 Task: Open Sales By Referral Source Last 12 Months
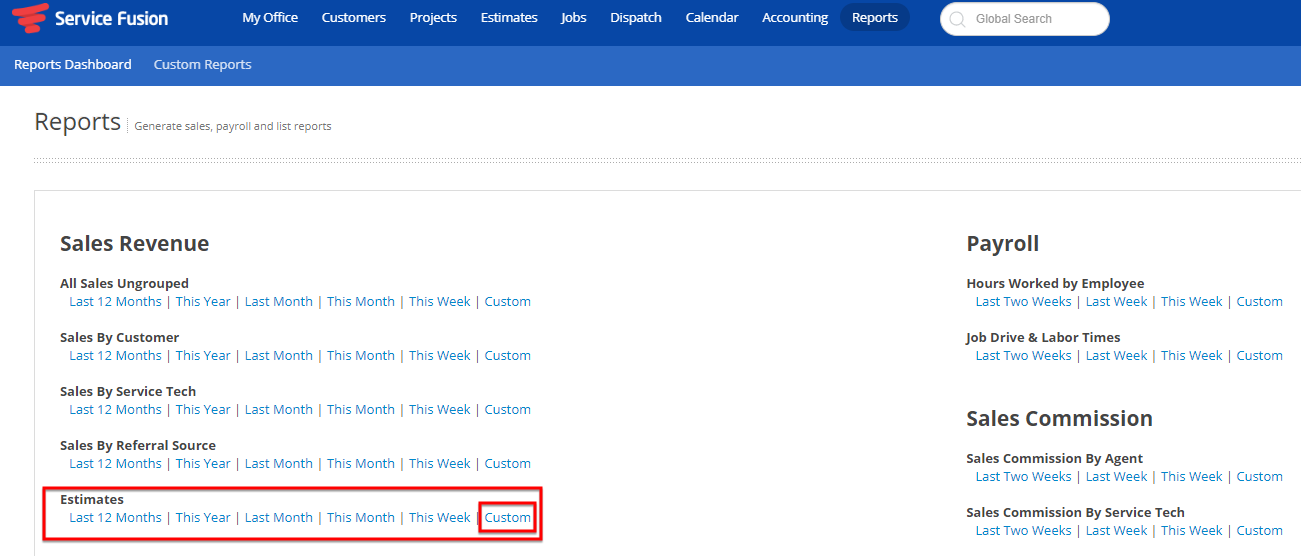[x=115, y=464]
